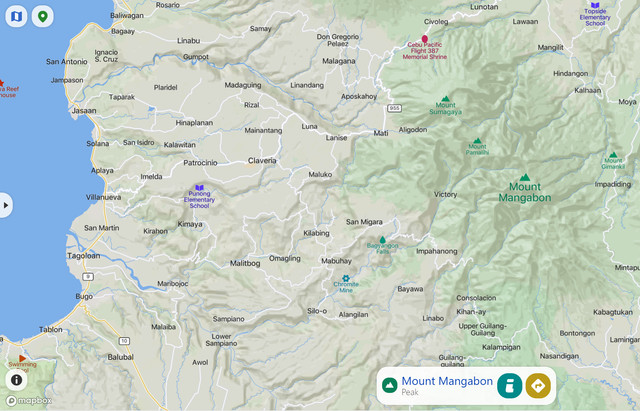The image size is (640, 411).
Task: Click the Mainantang label
Action: click(263, 131)
